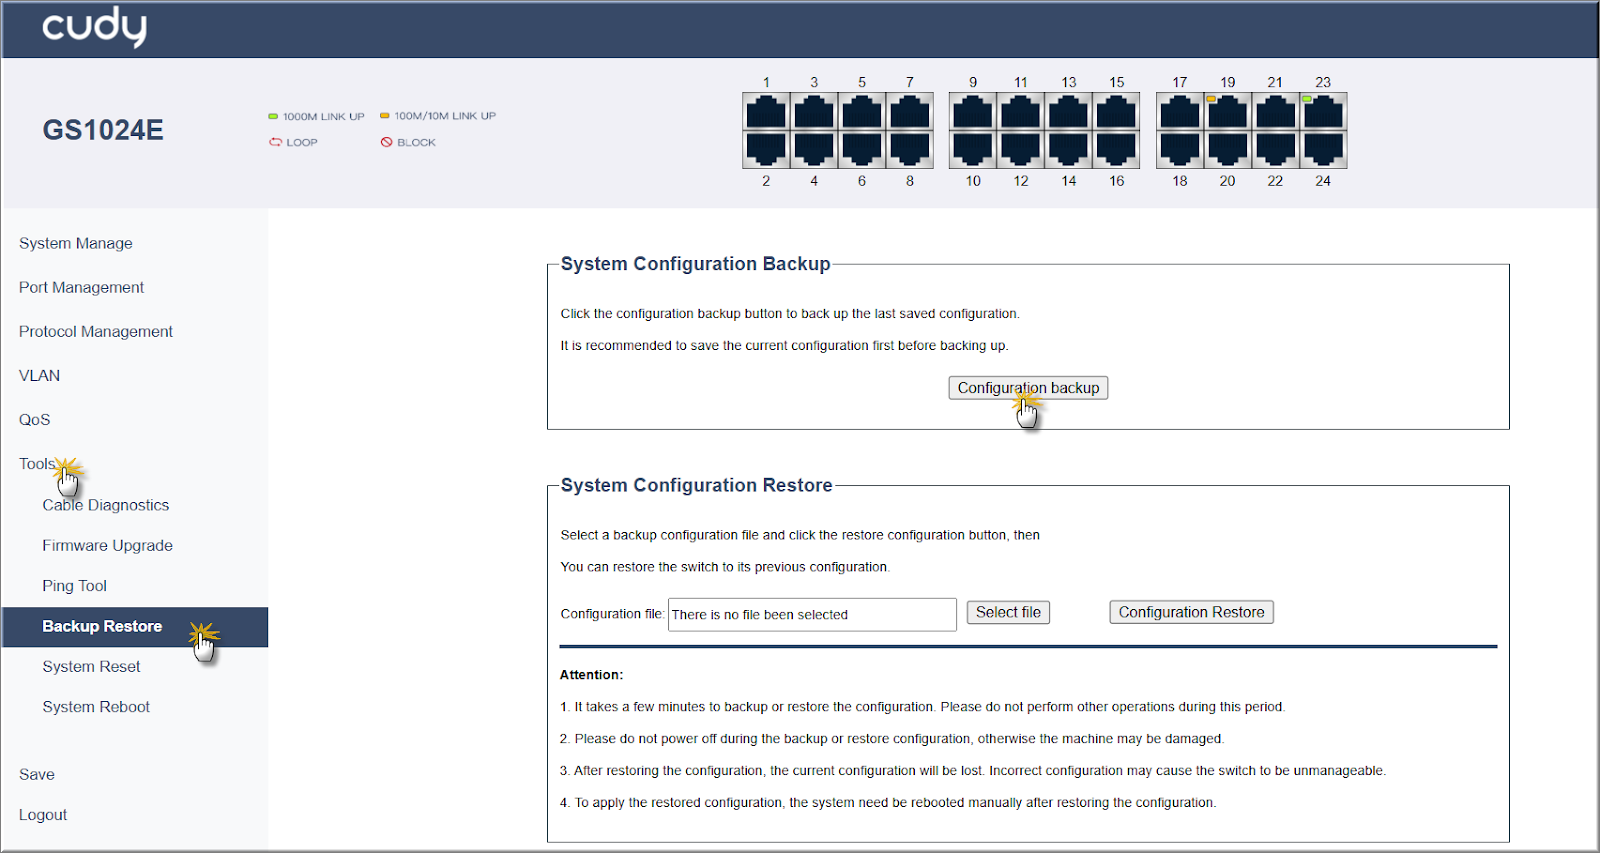Click the Configuration Restore button
The image size is (1600, 853).
point(1191,612)
